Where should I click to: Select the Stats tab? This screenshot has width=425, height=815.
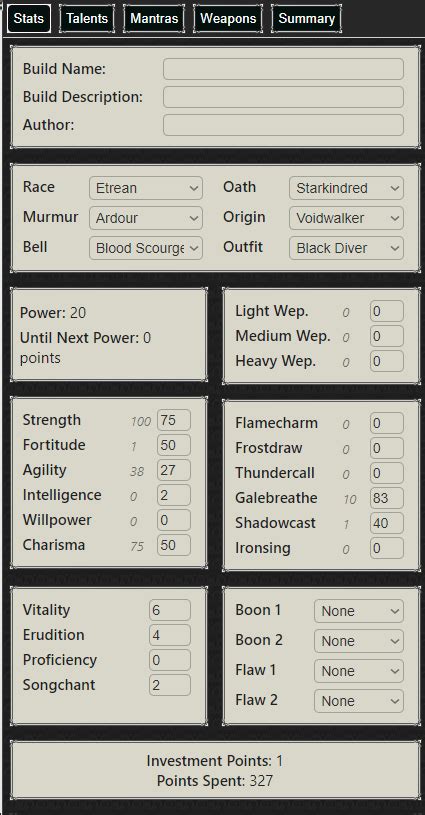point(29,19)
